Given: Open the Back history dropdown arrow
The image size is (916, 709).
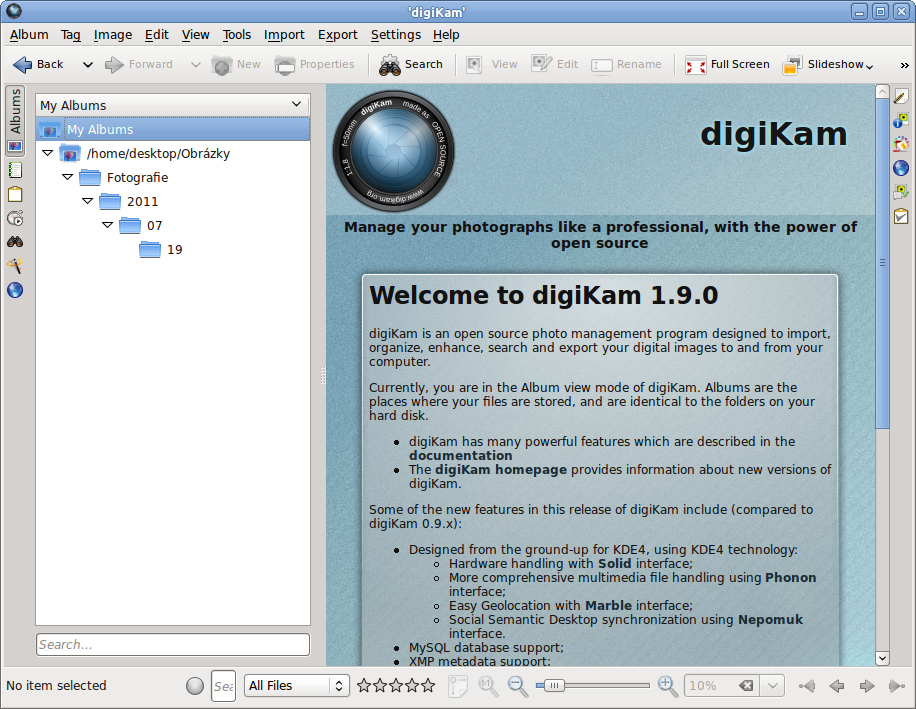Looking at the screenshot, I should (x=88, y=65).
